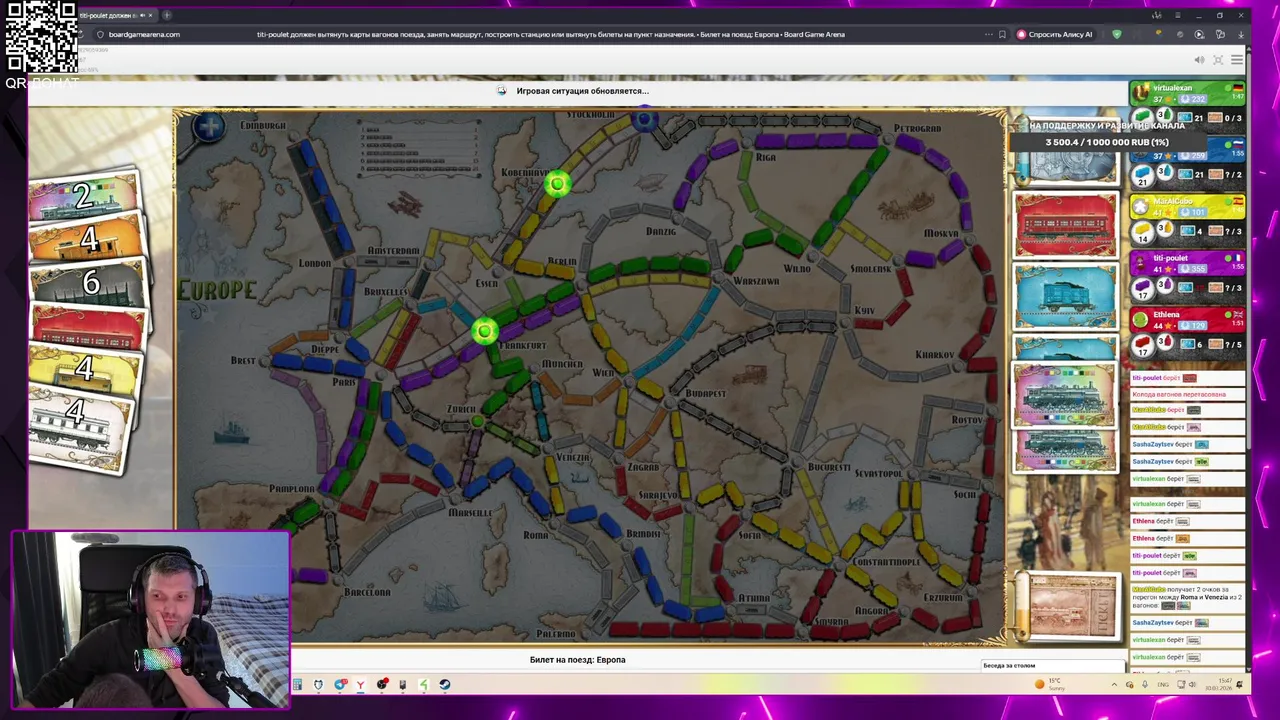Open Steam from the taskbar
The image size is (1280, 720).
[x=445, y=685]
